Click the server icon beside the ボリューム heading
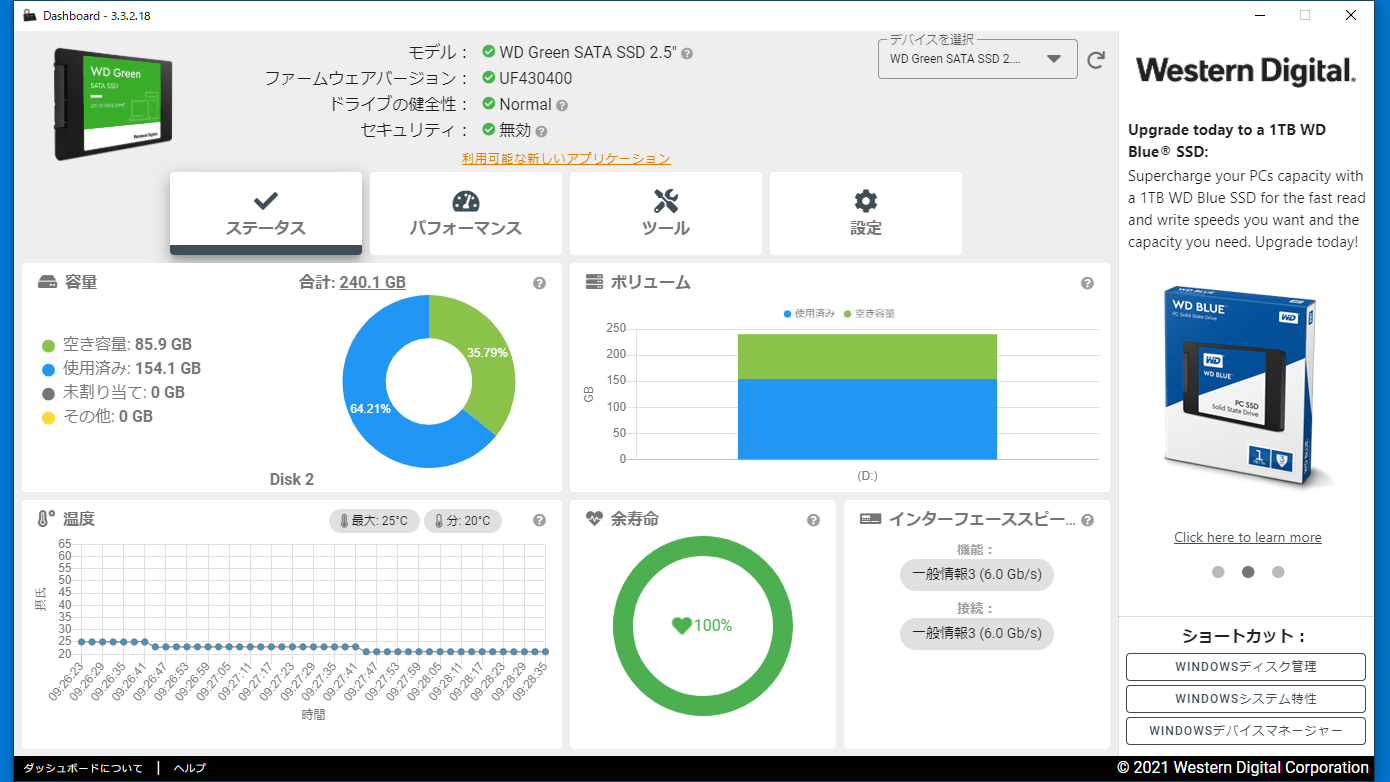 (x=594, y=283)
